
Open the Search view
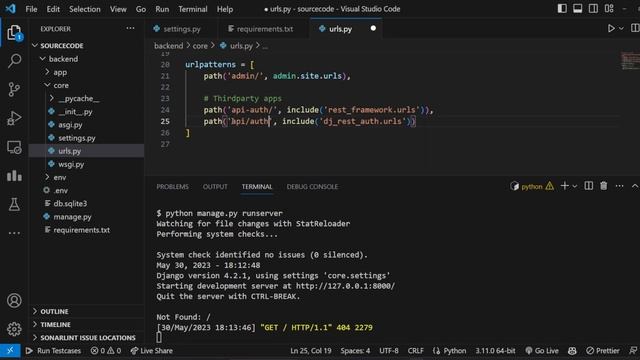(14, 61)
